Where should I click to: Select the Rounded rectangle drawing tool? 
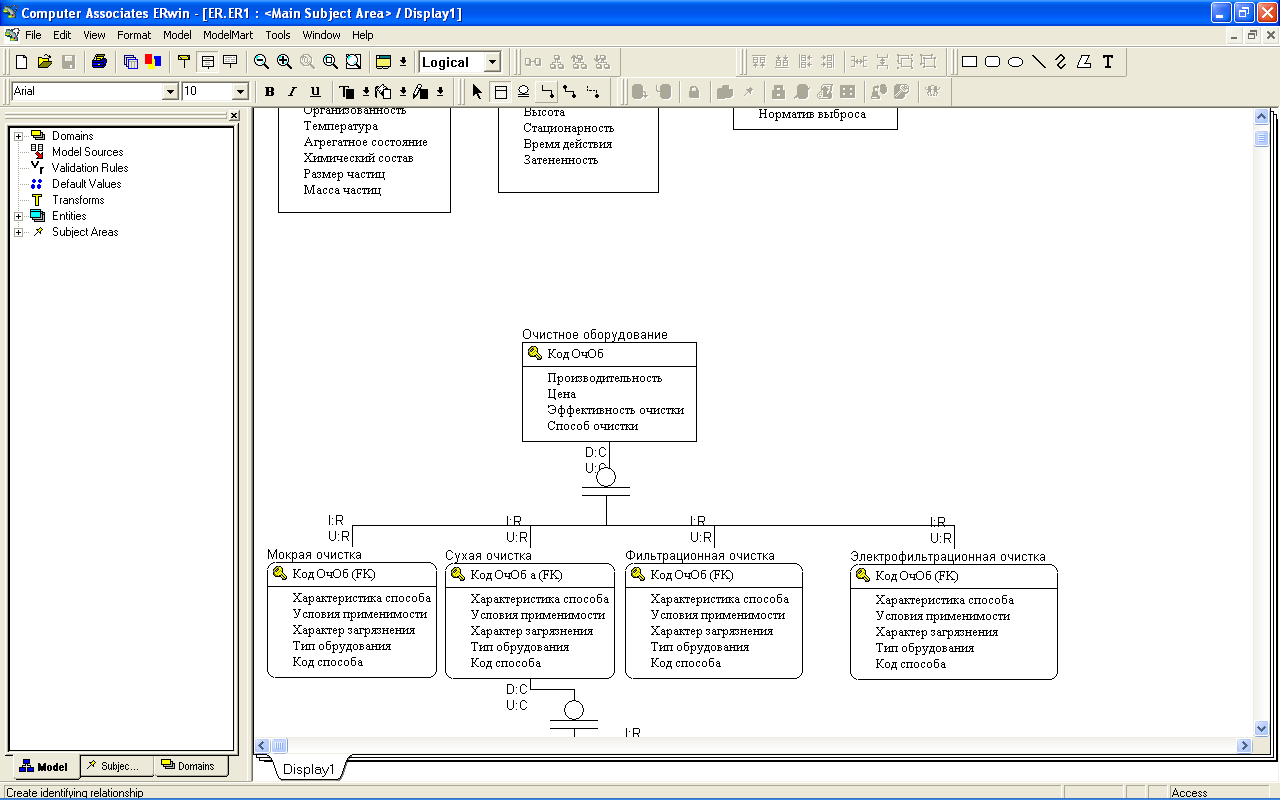click(992, 62)
